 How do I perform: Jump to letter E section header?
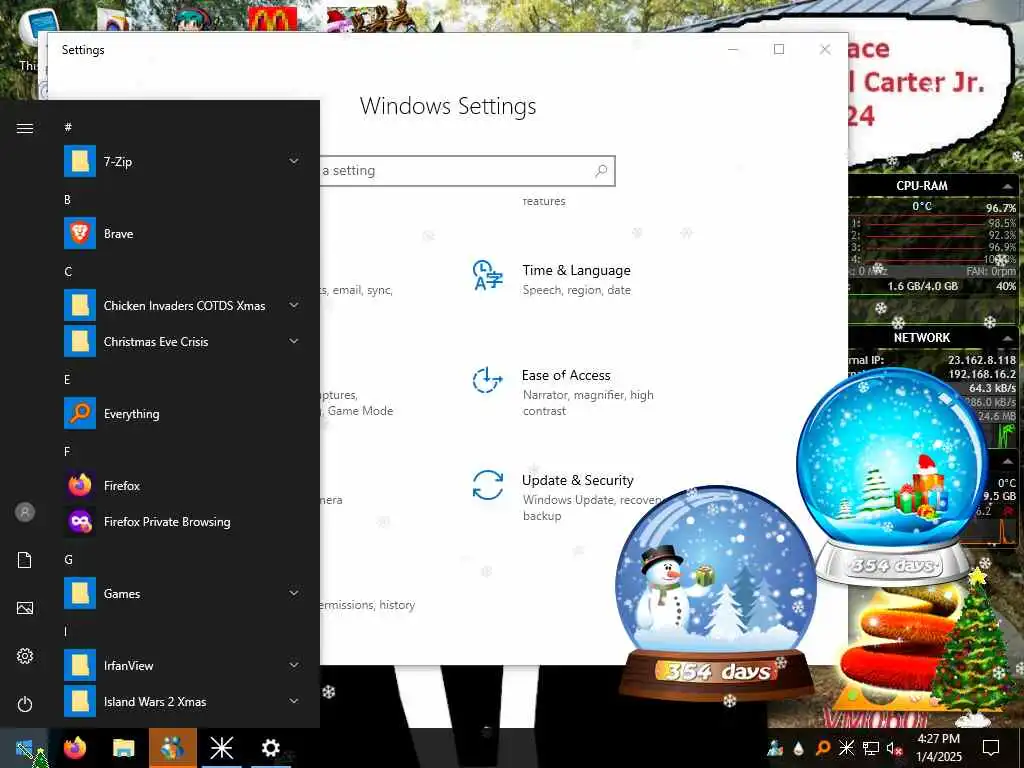tap(67, 379)
